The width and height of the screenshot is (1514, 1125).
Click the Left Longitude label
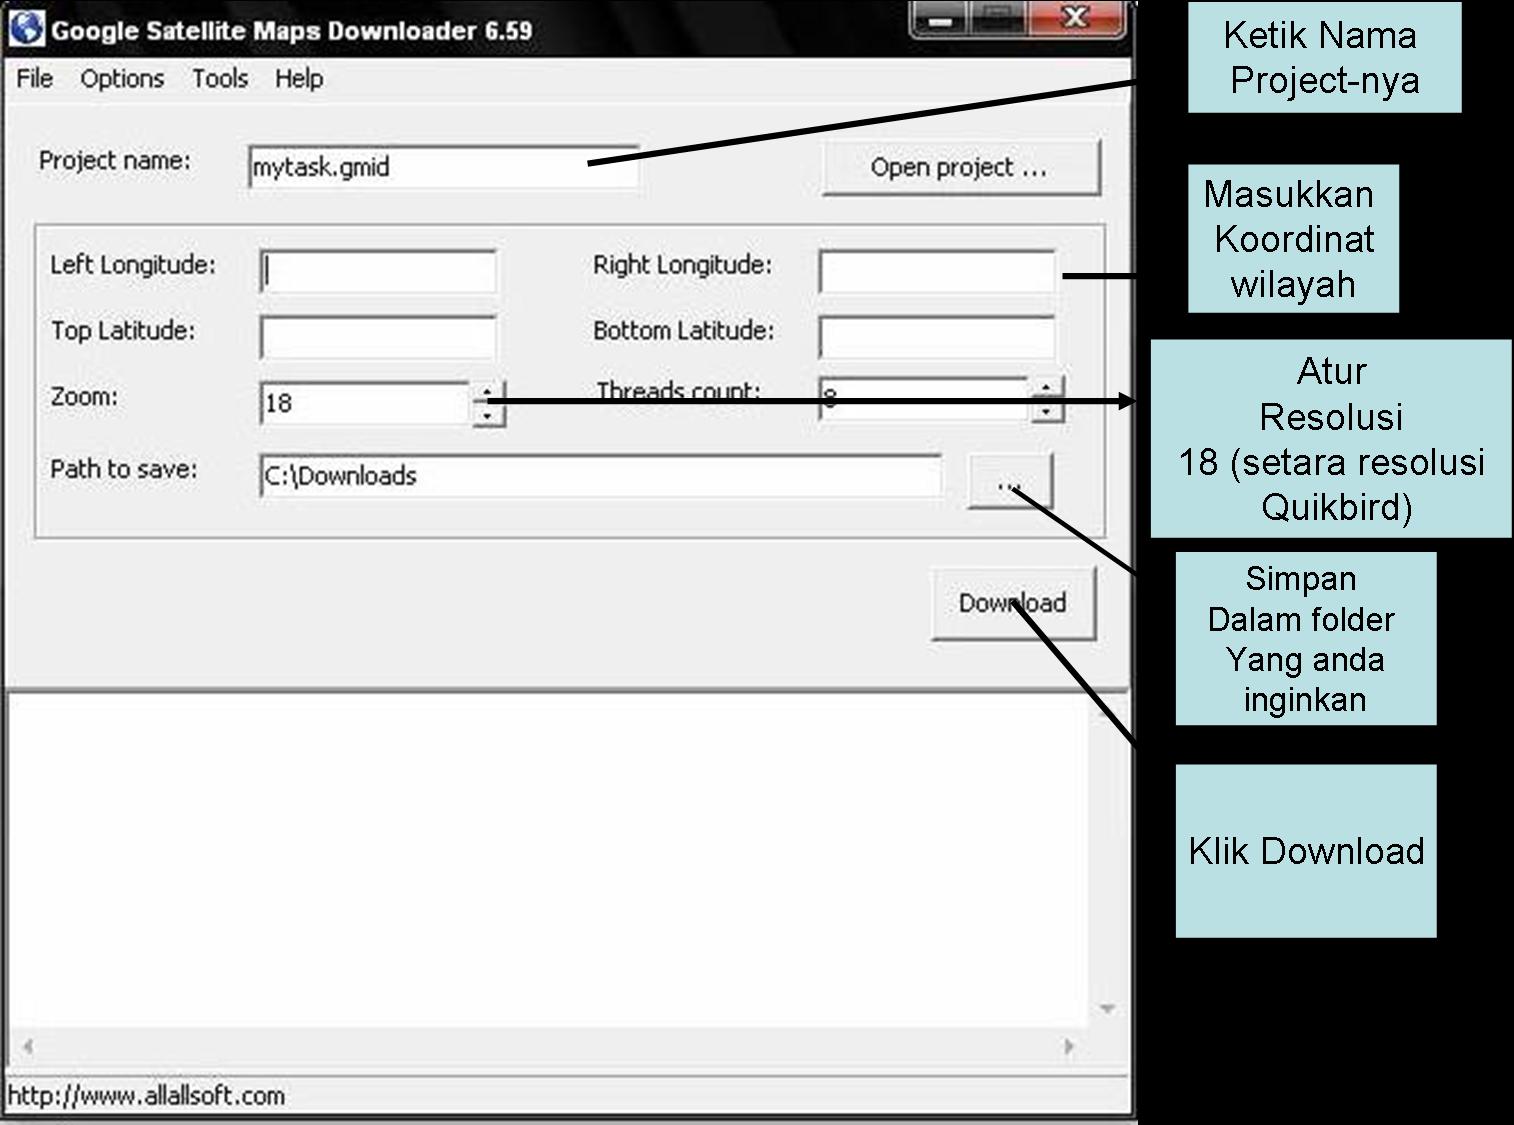pyautogui.click(x=133, y=265)
